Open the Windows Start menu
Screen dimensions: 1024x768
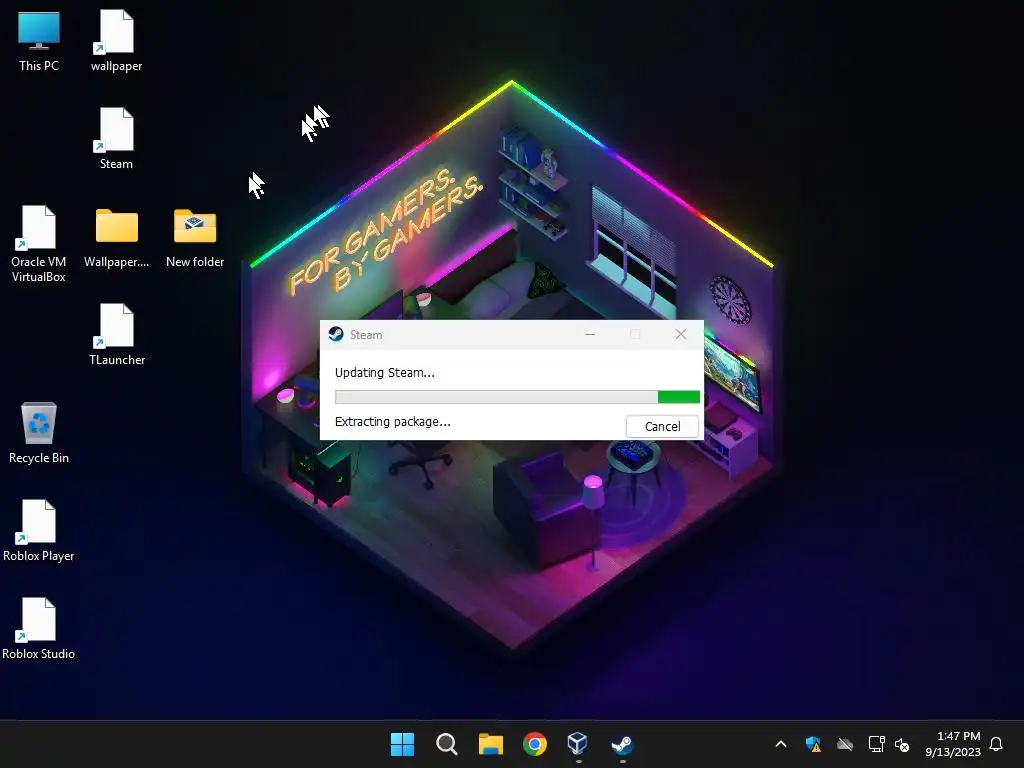[402, 744]
